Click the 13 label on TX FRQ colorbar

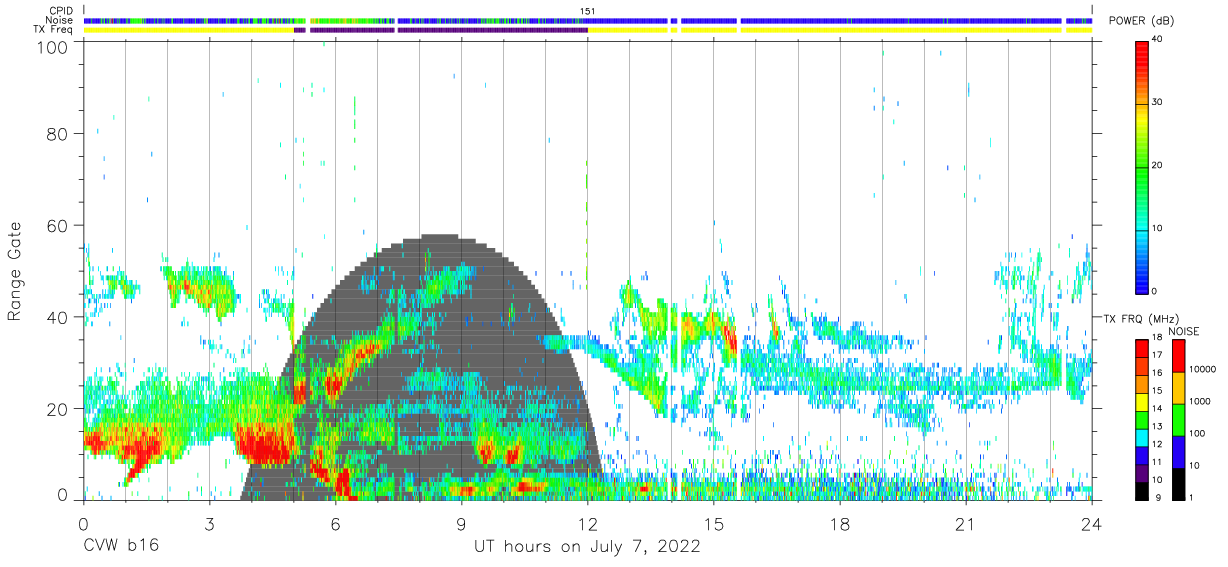click(x=1158, y=426)
